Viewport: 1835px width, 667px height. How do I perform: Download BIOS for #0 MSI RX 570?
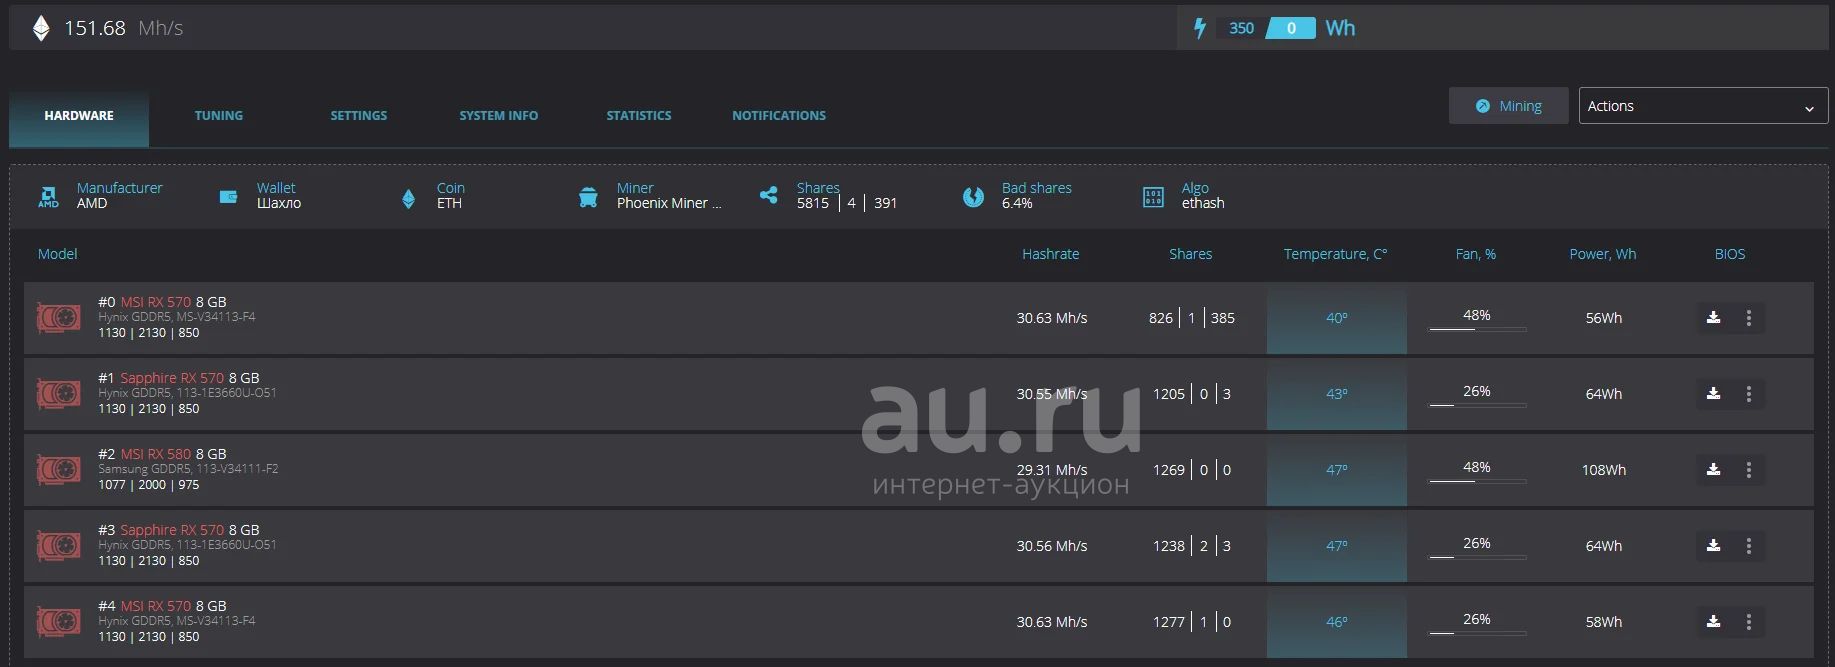pos(1713,318)
